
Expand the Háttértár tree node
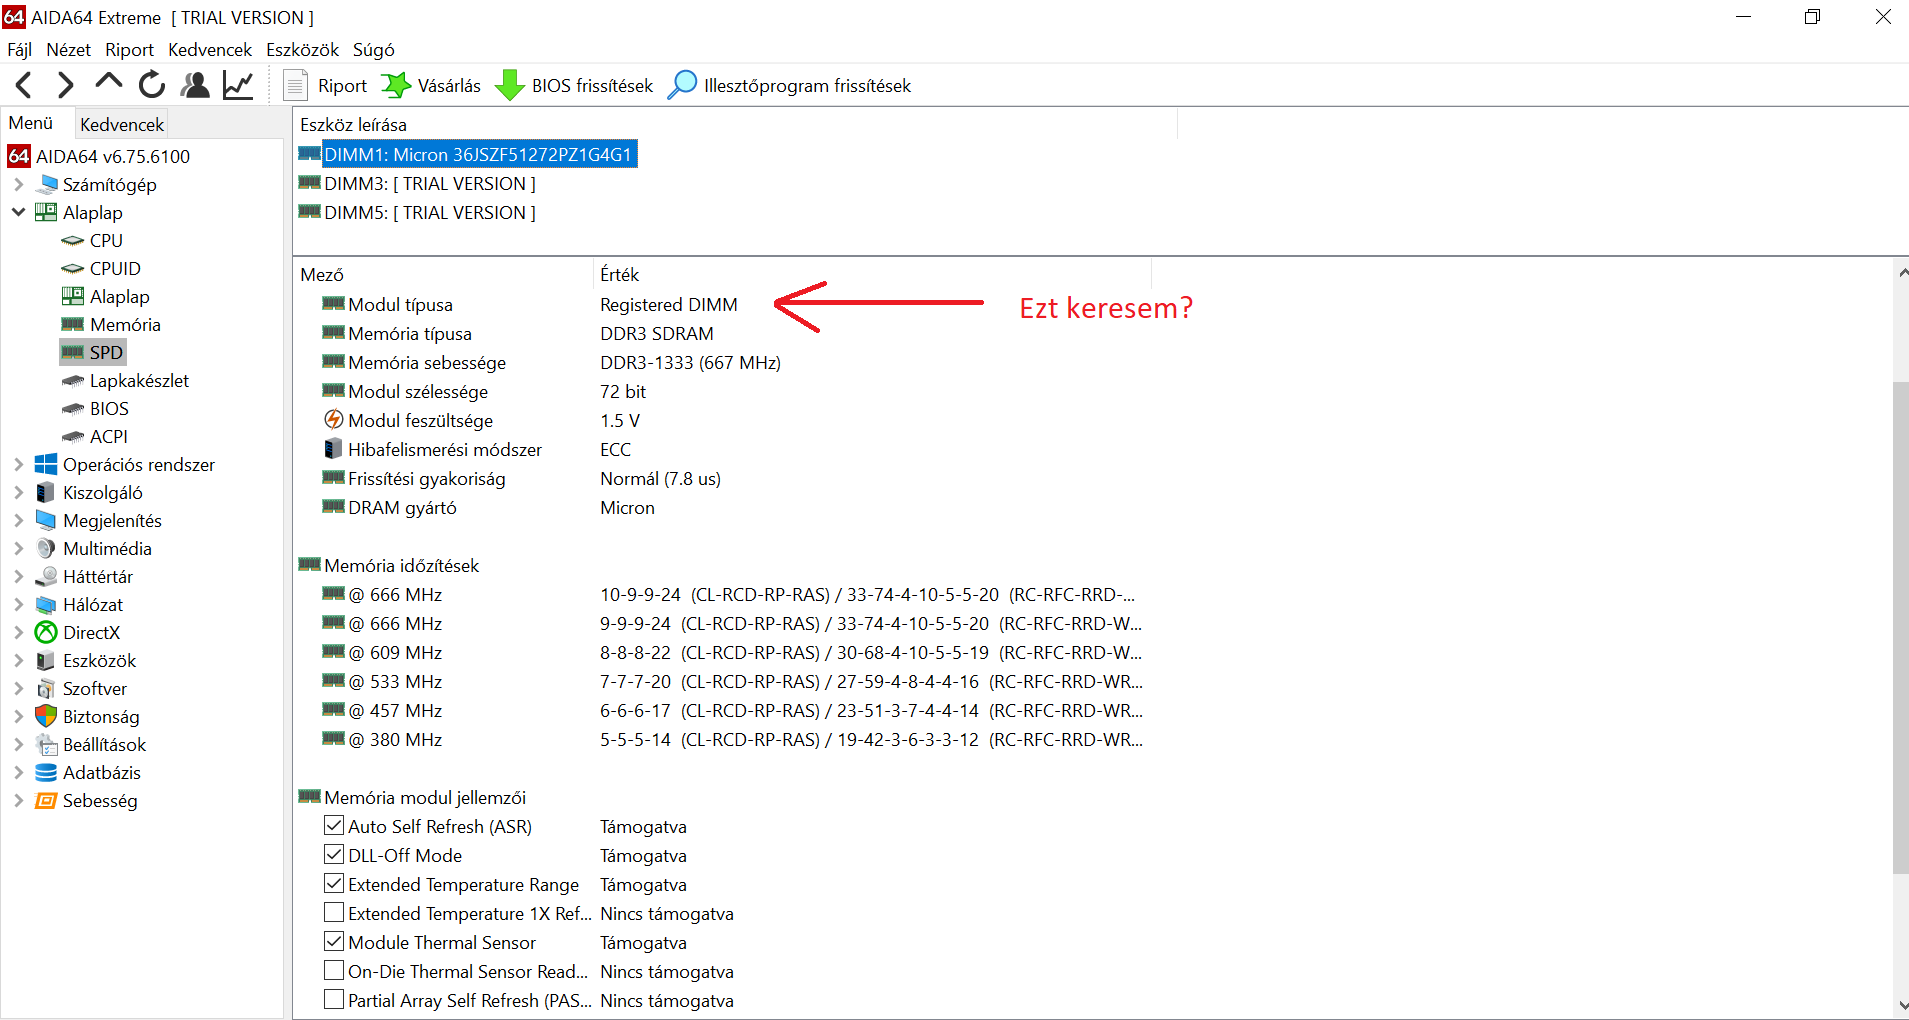(18, 576)
